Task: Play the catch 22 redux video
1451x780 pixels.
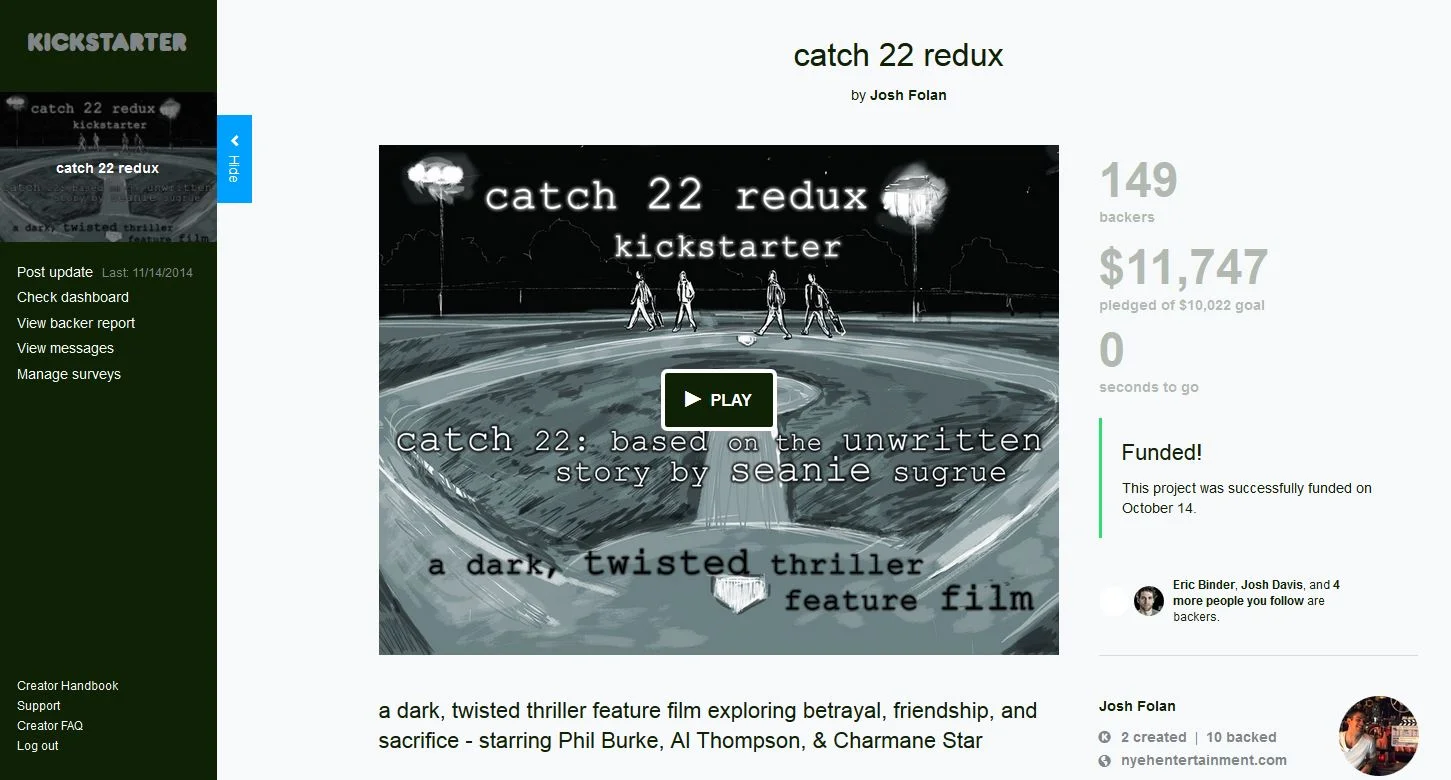Action: 719,400
